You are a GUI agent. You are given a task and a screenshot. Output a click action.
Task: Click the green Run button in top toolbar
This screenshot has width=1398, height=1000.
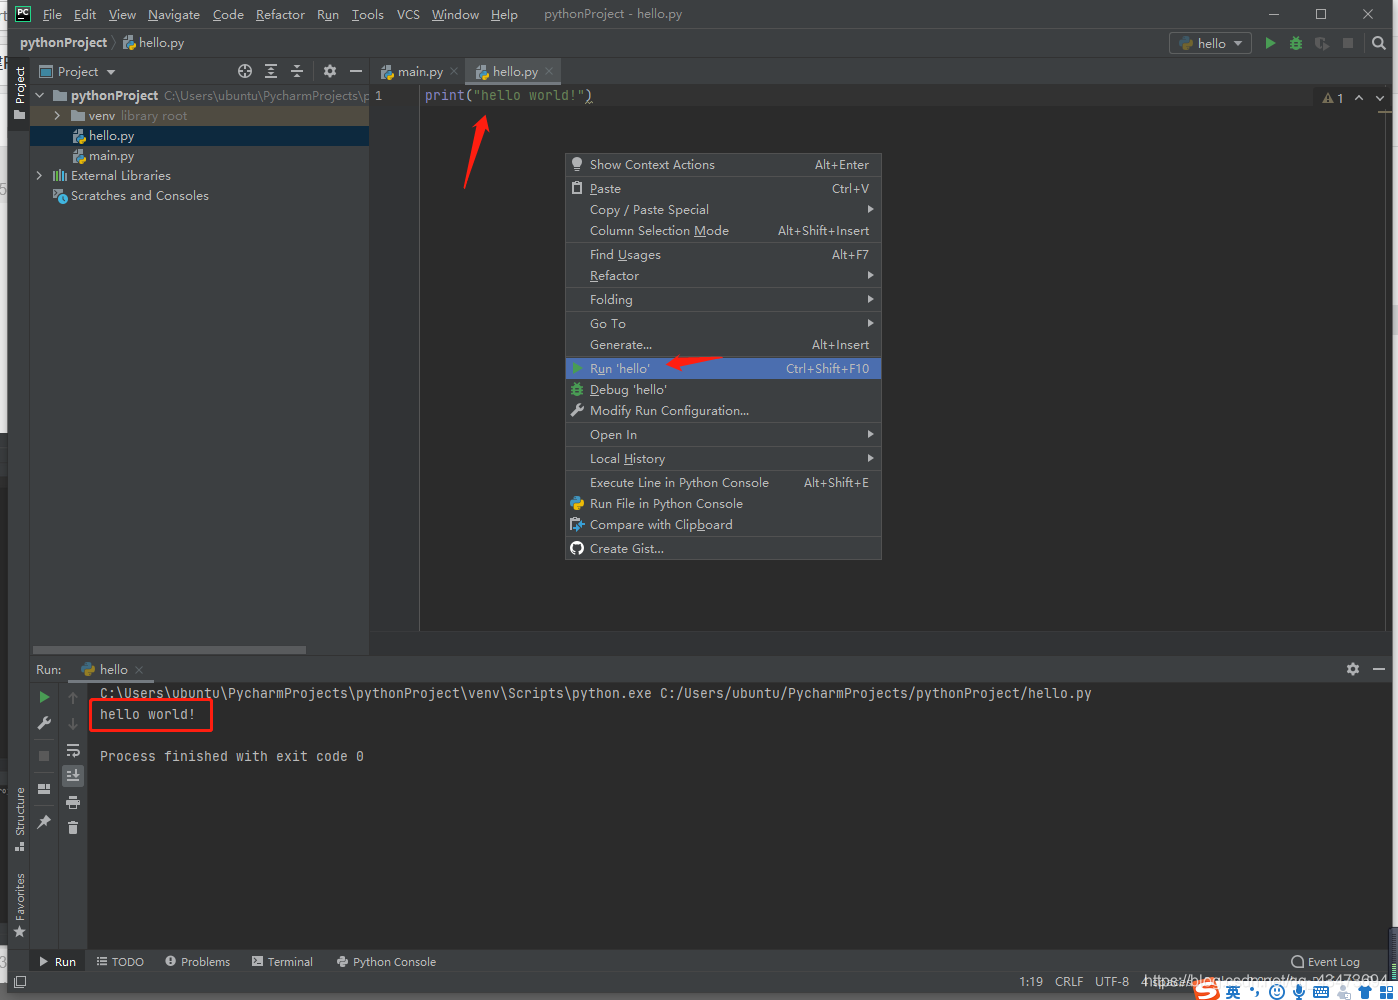tap(1270, 43)
